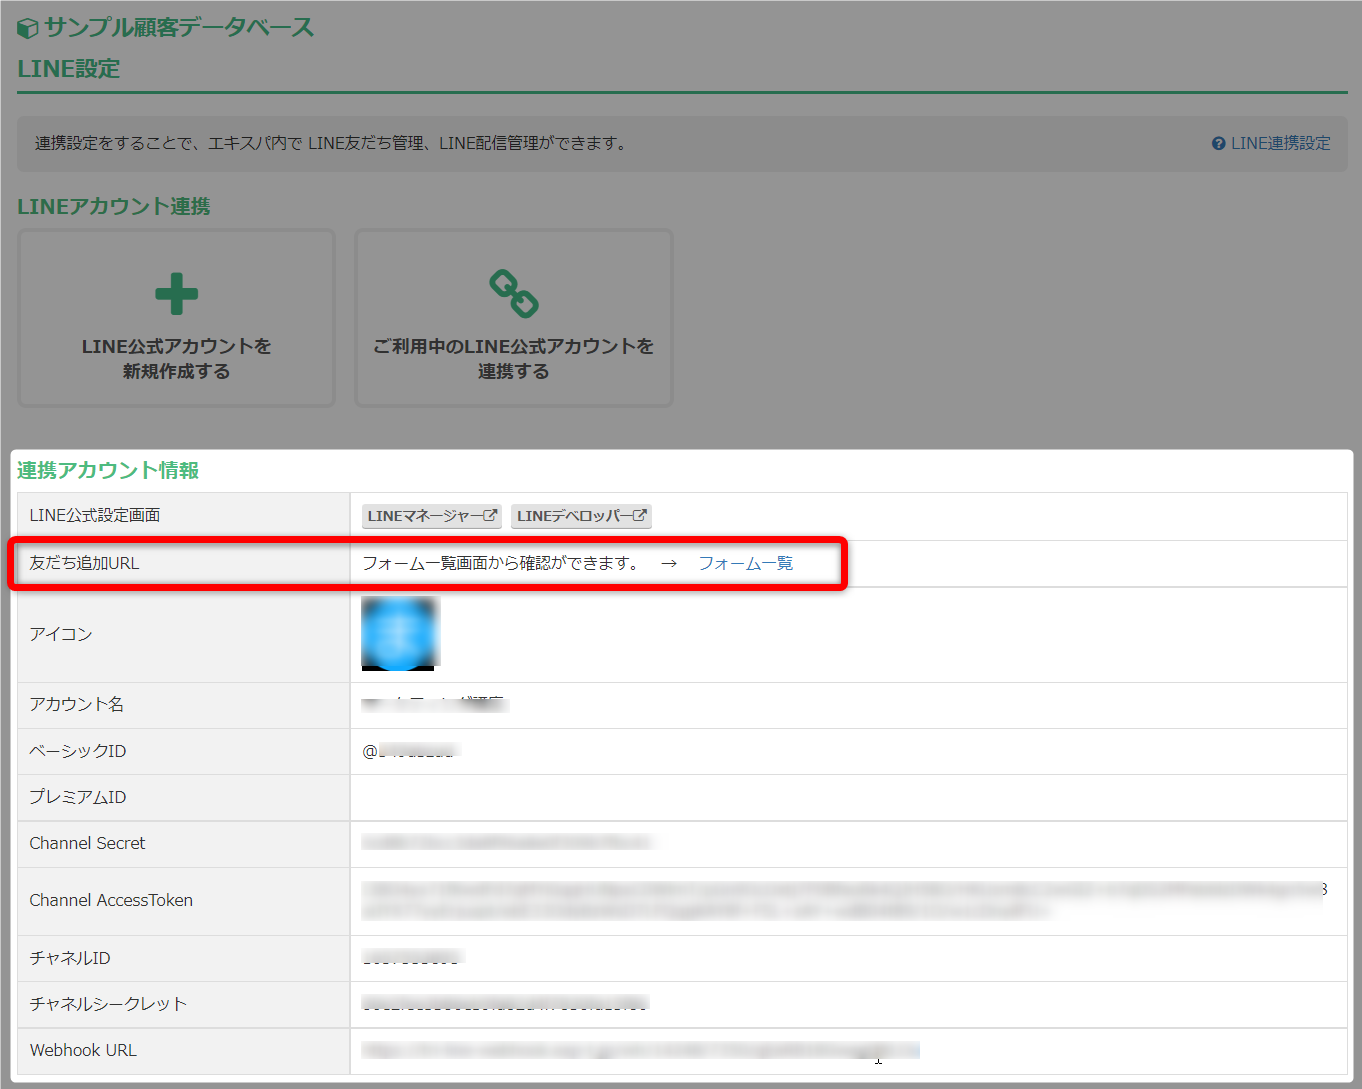
Task: Open the LINEマネージャー button
Action: click(x=432, y=516)
